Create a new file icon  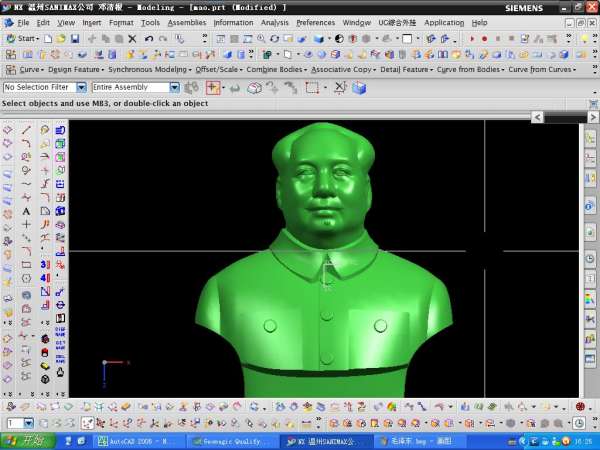coord(48,39)
